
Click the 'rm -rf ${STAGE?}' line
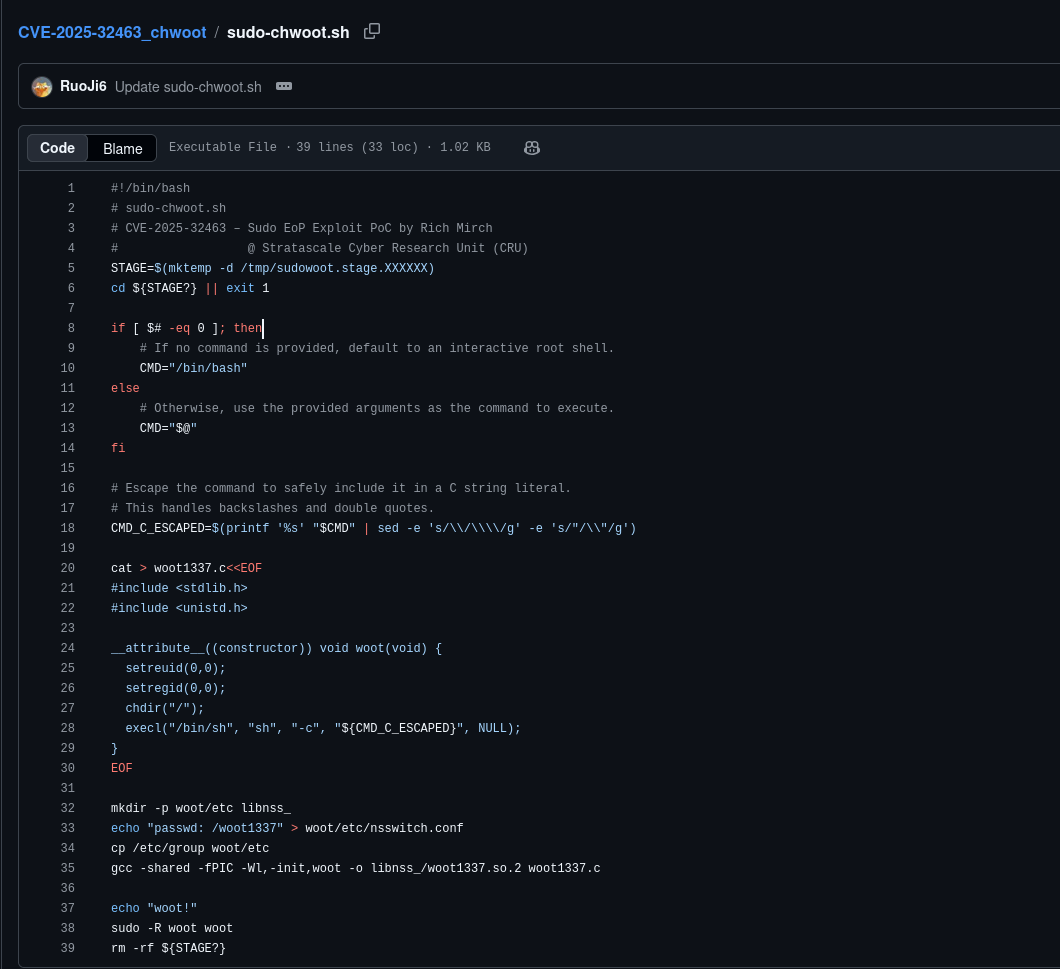(168, 948)
